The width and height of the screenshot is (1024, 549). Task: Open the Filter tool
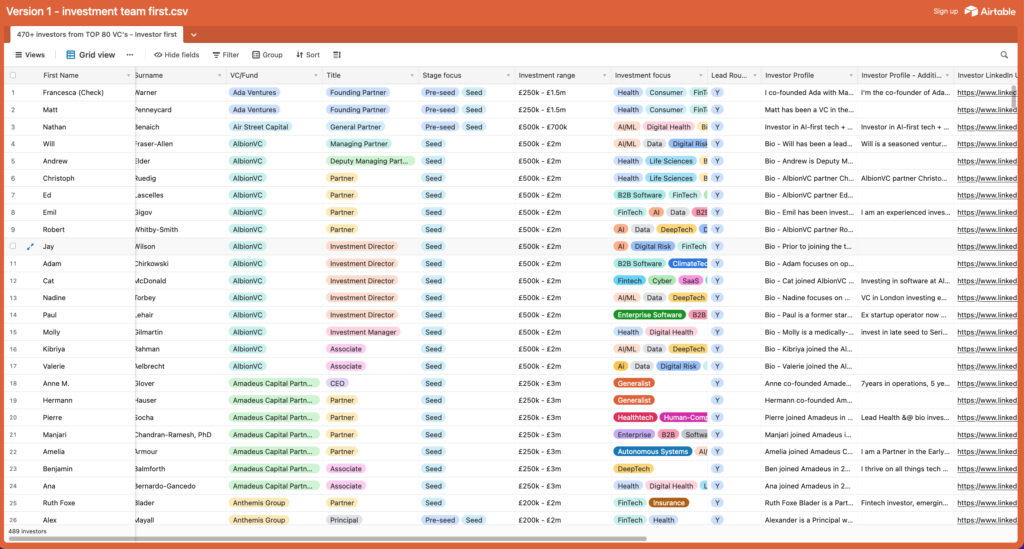tap(225, 55)
